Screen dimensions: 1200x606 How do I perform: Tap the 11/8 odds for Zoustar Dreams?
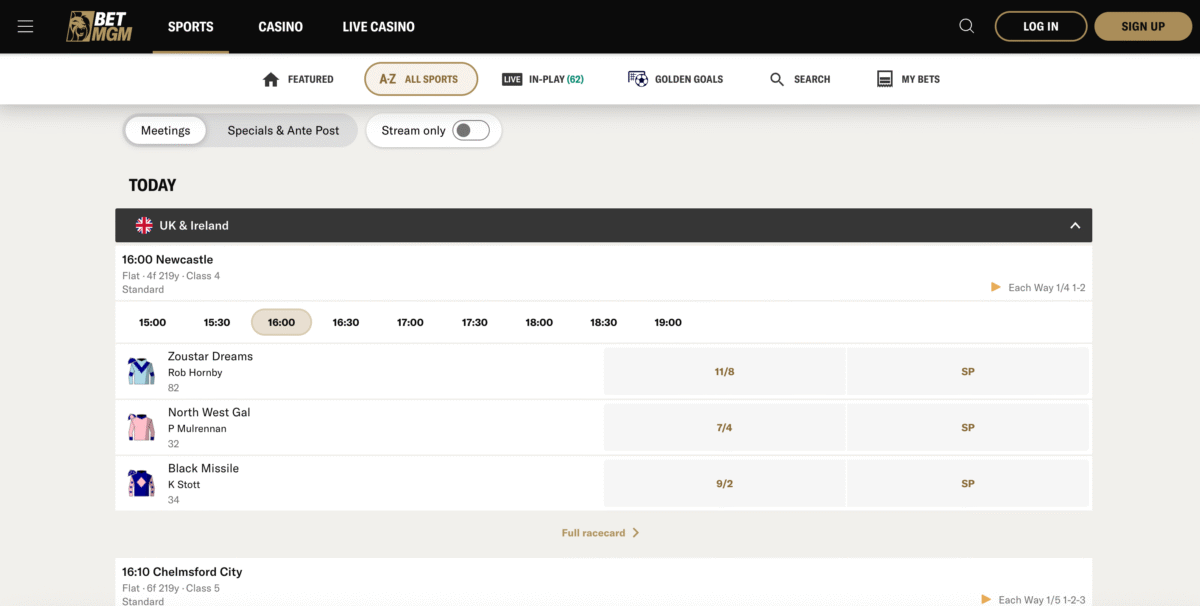[x=724, y=371]
